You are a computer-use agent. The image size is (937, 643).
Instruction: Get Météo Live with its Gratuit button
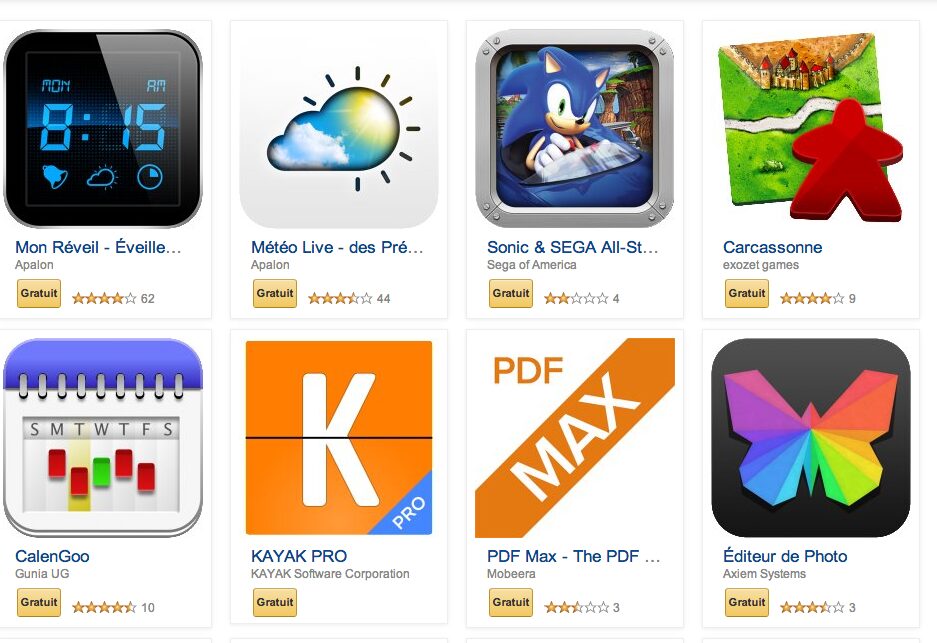tap(275, 293)
